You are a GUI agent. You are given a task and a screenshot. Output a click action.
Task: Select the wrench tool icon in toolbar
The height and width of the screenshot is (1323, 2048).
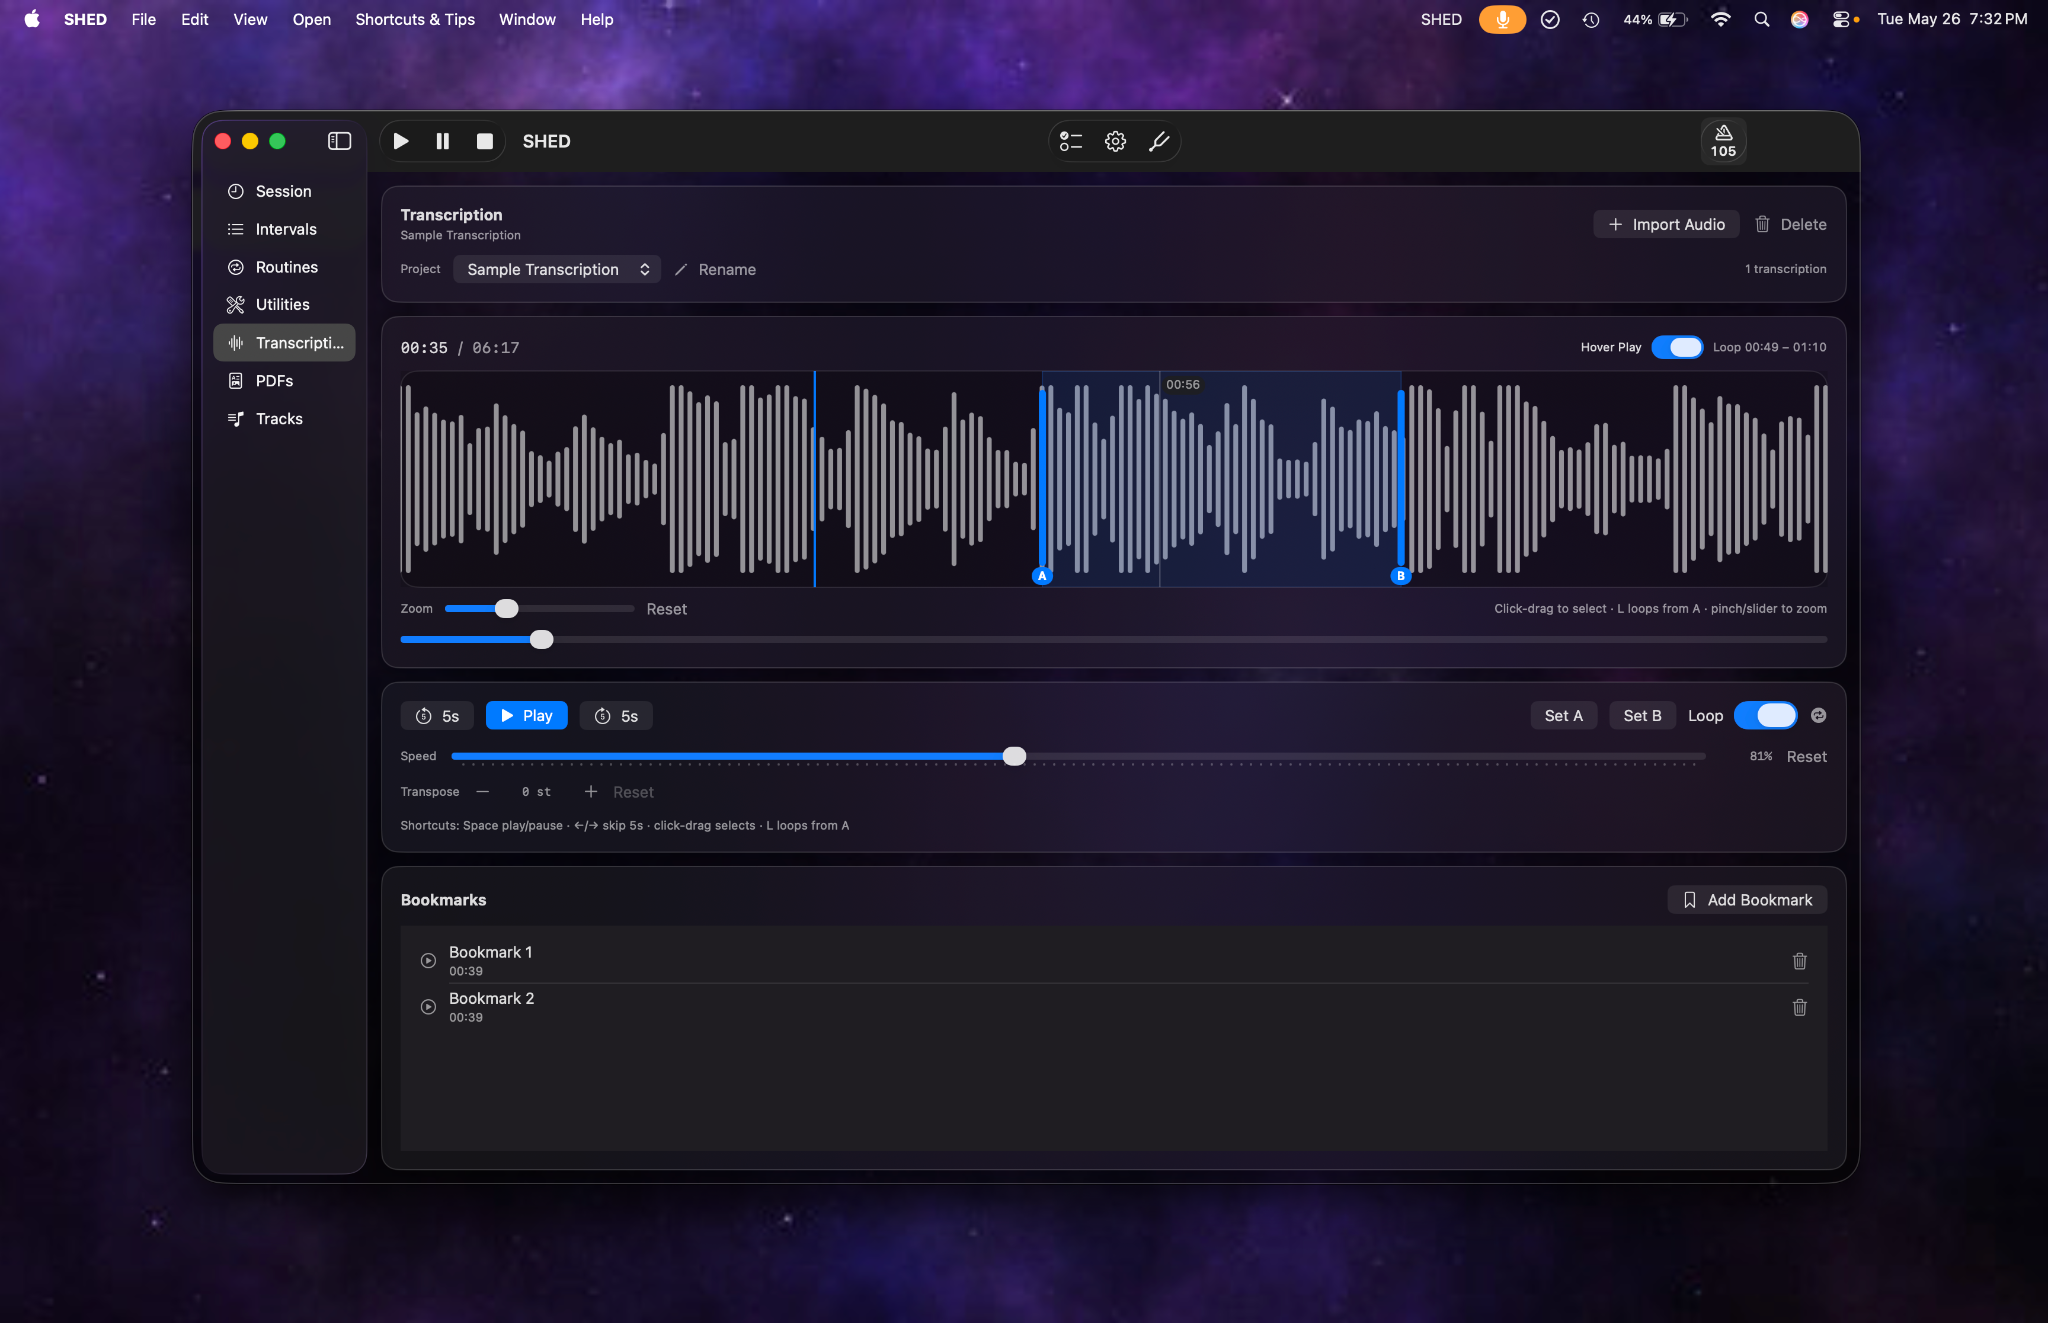1159,141
